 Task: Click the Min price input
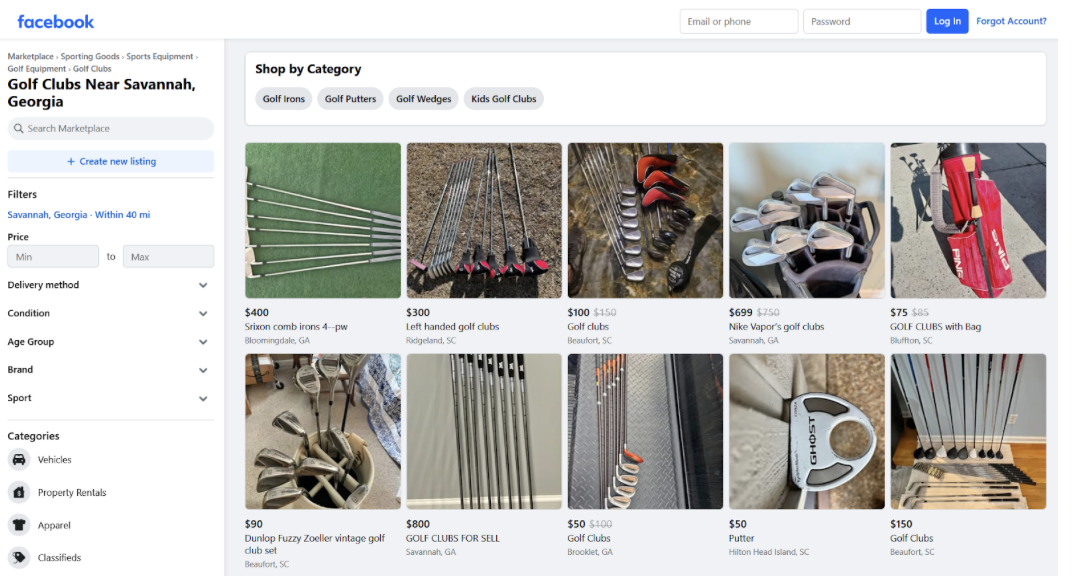click(x=52, y=256)
